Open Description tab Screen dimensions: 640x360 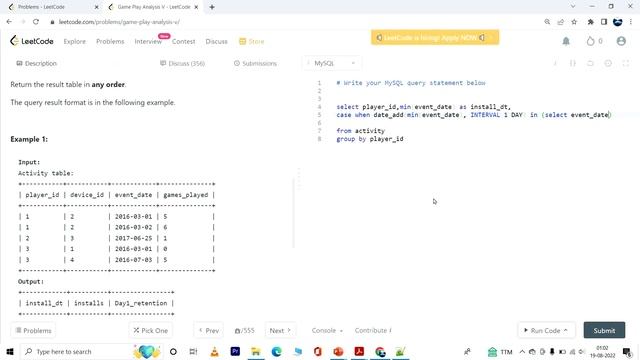click(x=36, y=63)
